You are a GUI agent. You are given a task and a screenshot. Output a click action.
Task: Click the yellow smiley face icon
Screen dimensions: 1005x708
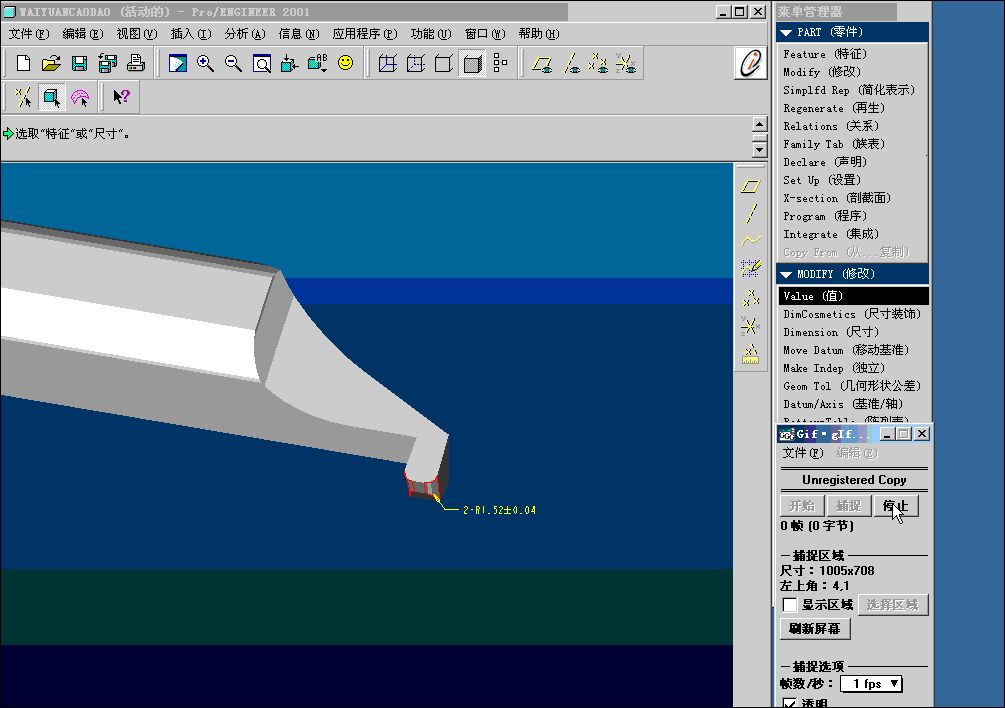click(x=345, y=63)
